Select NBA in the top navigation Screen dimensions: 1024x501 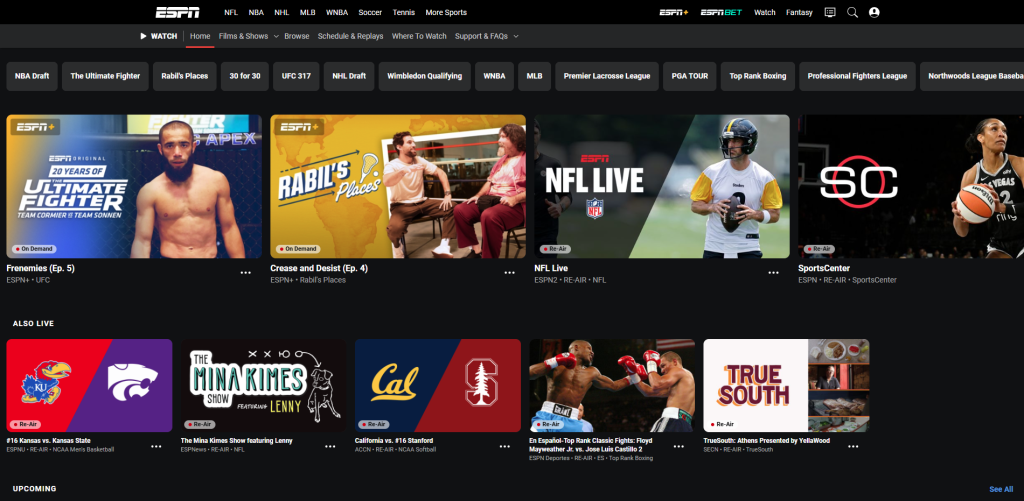(x=256, y=12)
